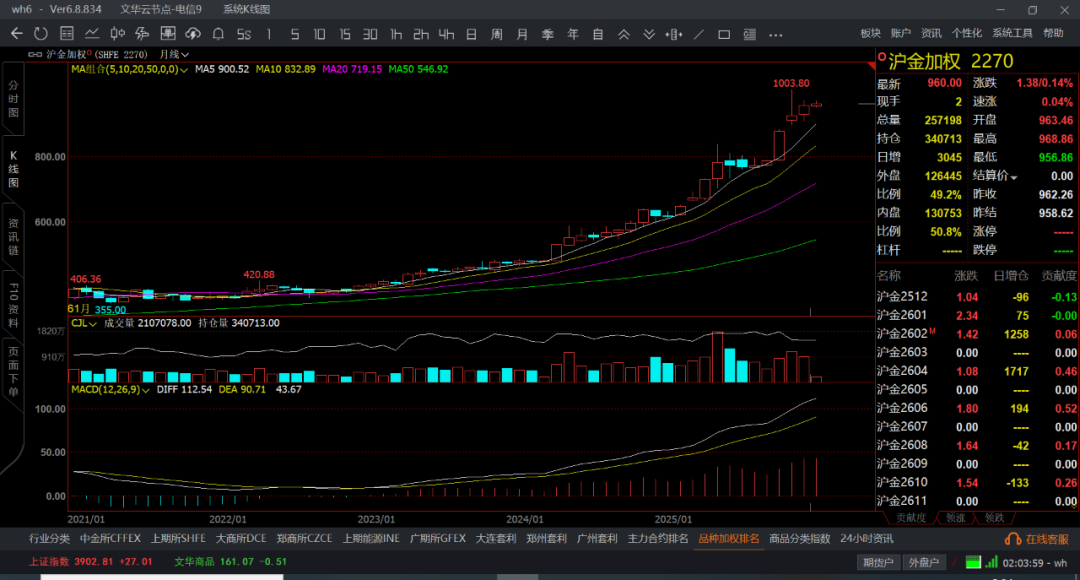Open the 在线客服 link
This screenshot has height=580, width=1080.
[1048, 539]
